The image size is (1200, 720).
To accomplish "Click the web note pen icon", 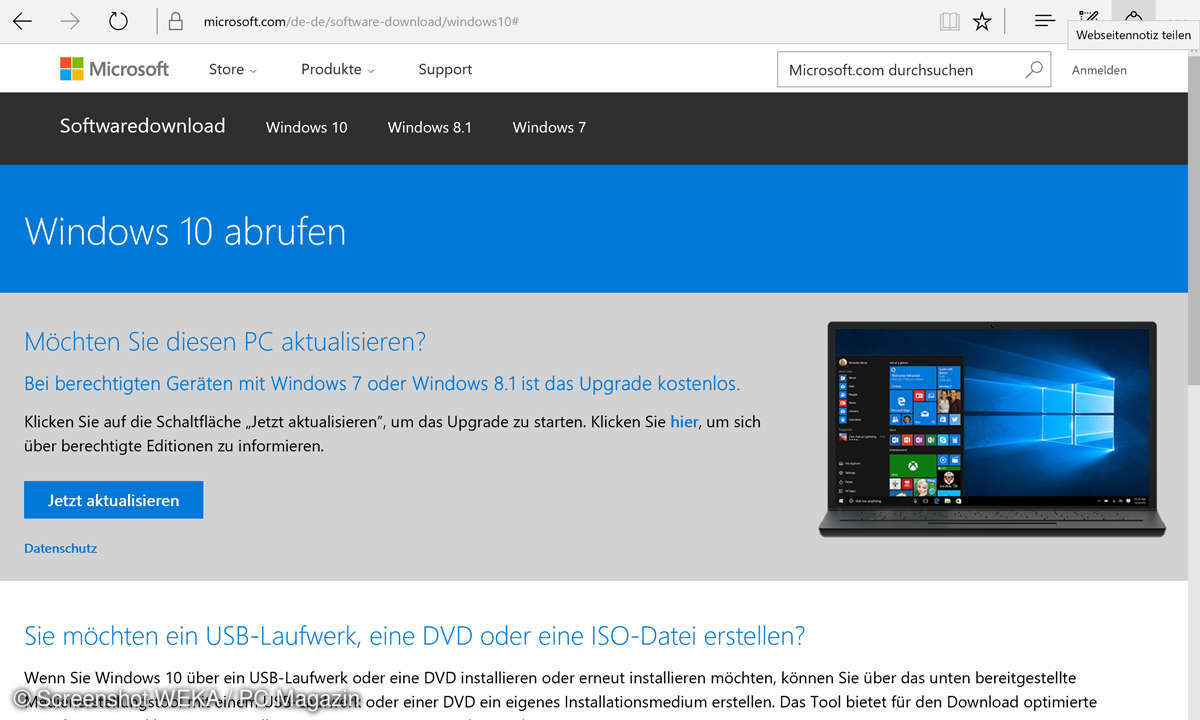I will pyautogui.click(x=1089, y=17).
